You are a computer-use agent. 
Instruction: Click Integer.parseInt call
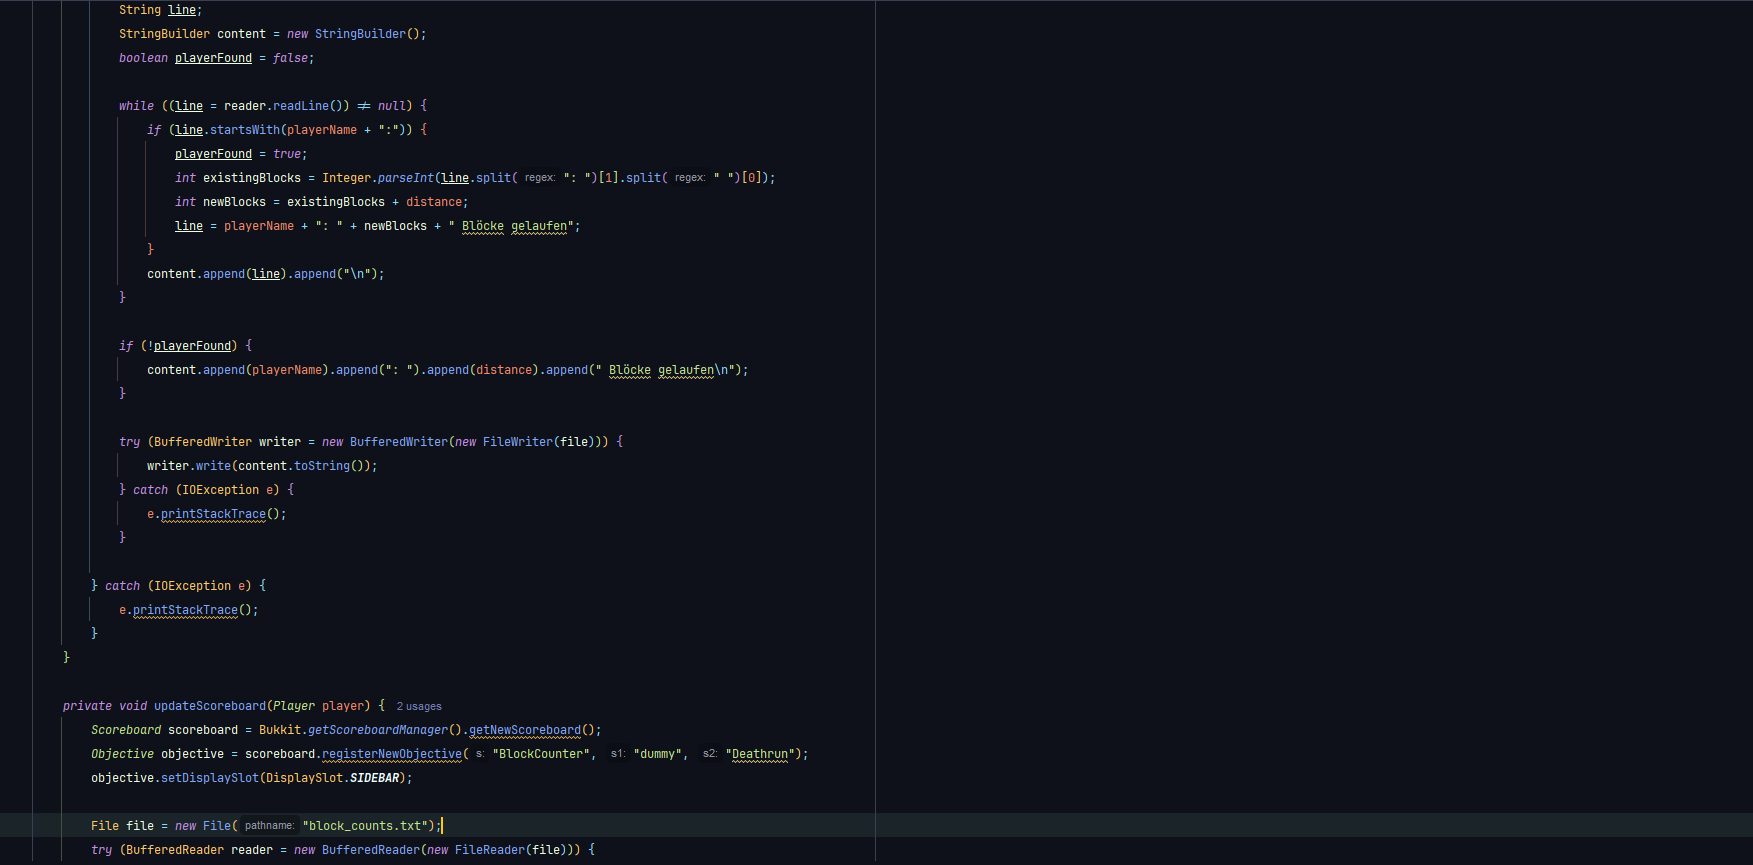(378, 178)
